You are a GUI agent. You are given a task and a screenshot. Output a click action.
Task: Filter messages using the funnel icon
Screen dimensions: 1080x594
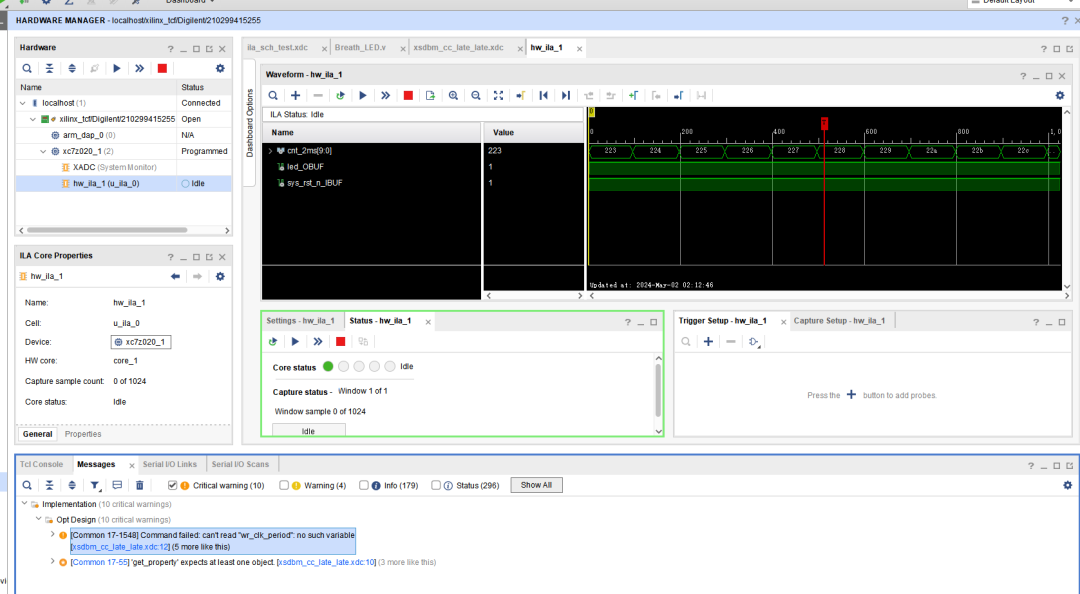[x=95, y=486]
